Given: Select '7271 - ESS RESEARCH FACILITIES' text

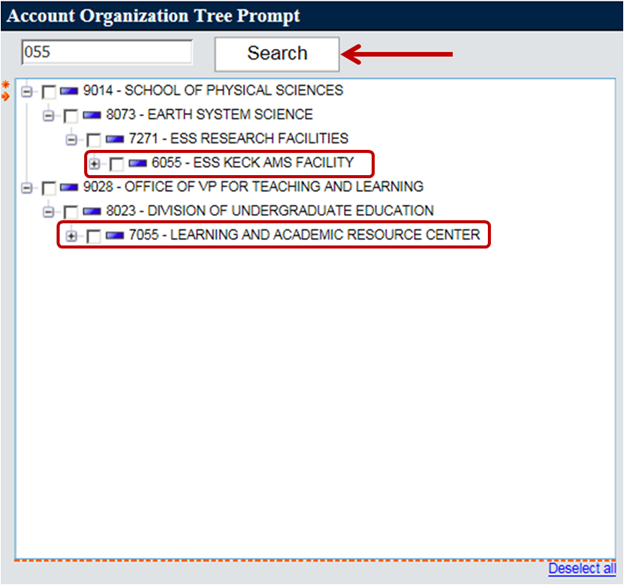Looking at the screenshot, I should point(238,138).
